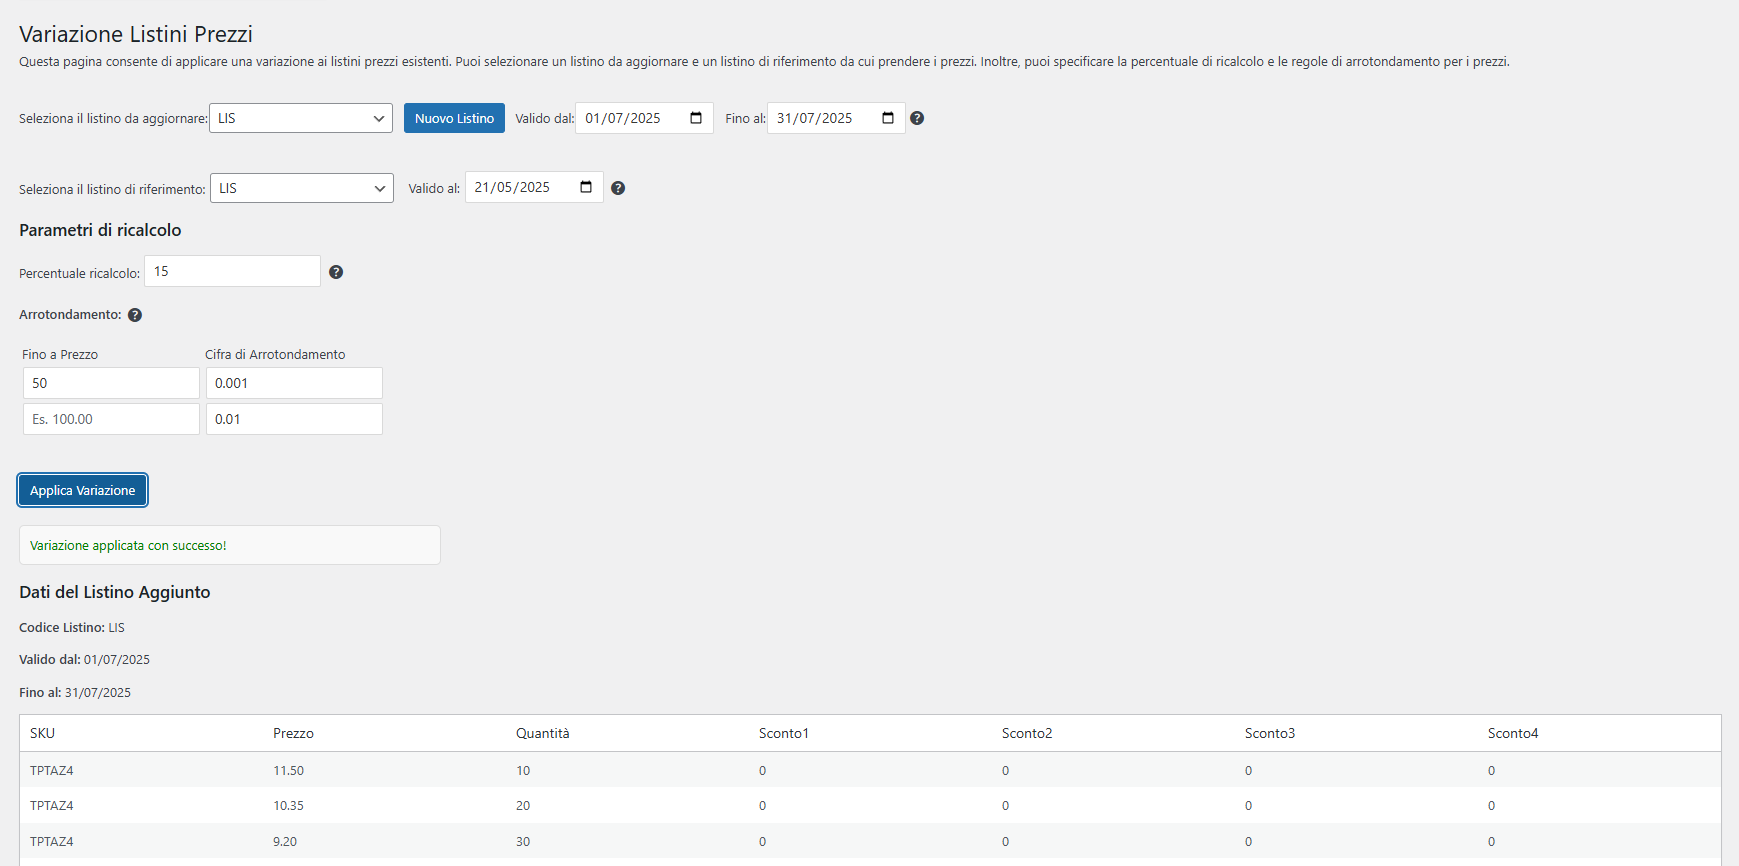Viewport: 1739px width, 866px height.
Task: Expand the listino di riferimento dropdown
Action: [x=302, y=188]
